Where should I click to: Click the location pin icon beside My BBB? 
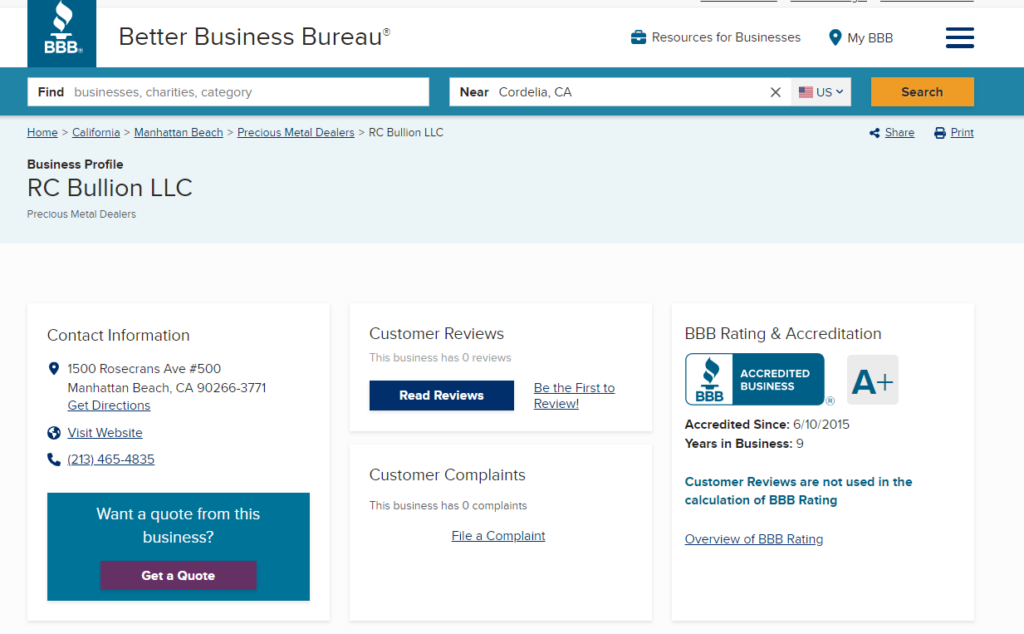pos(835,38)
